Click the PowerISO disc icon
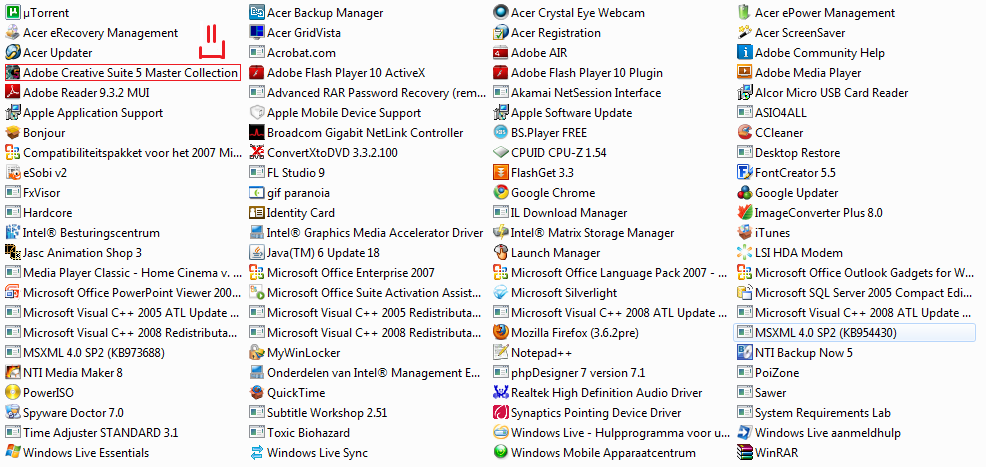 click(x=12, y=393)
